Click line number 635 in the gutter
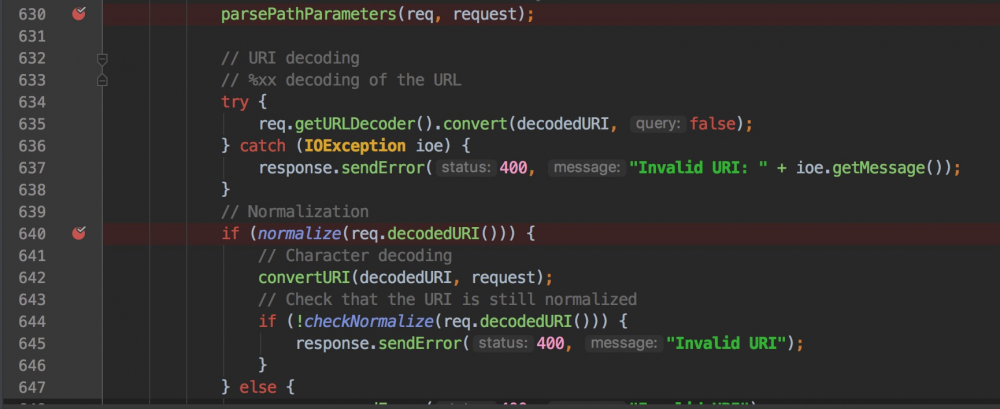Image resolution: width=1000 pixels, height=409 pixels. coord(32,124)
